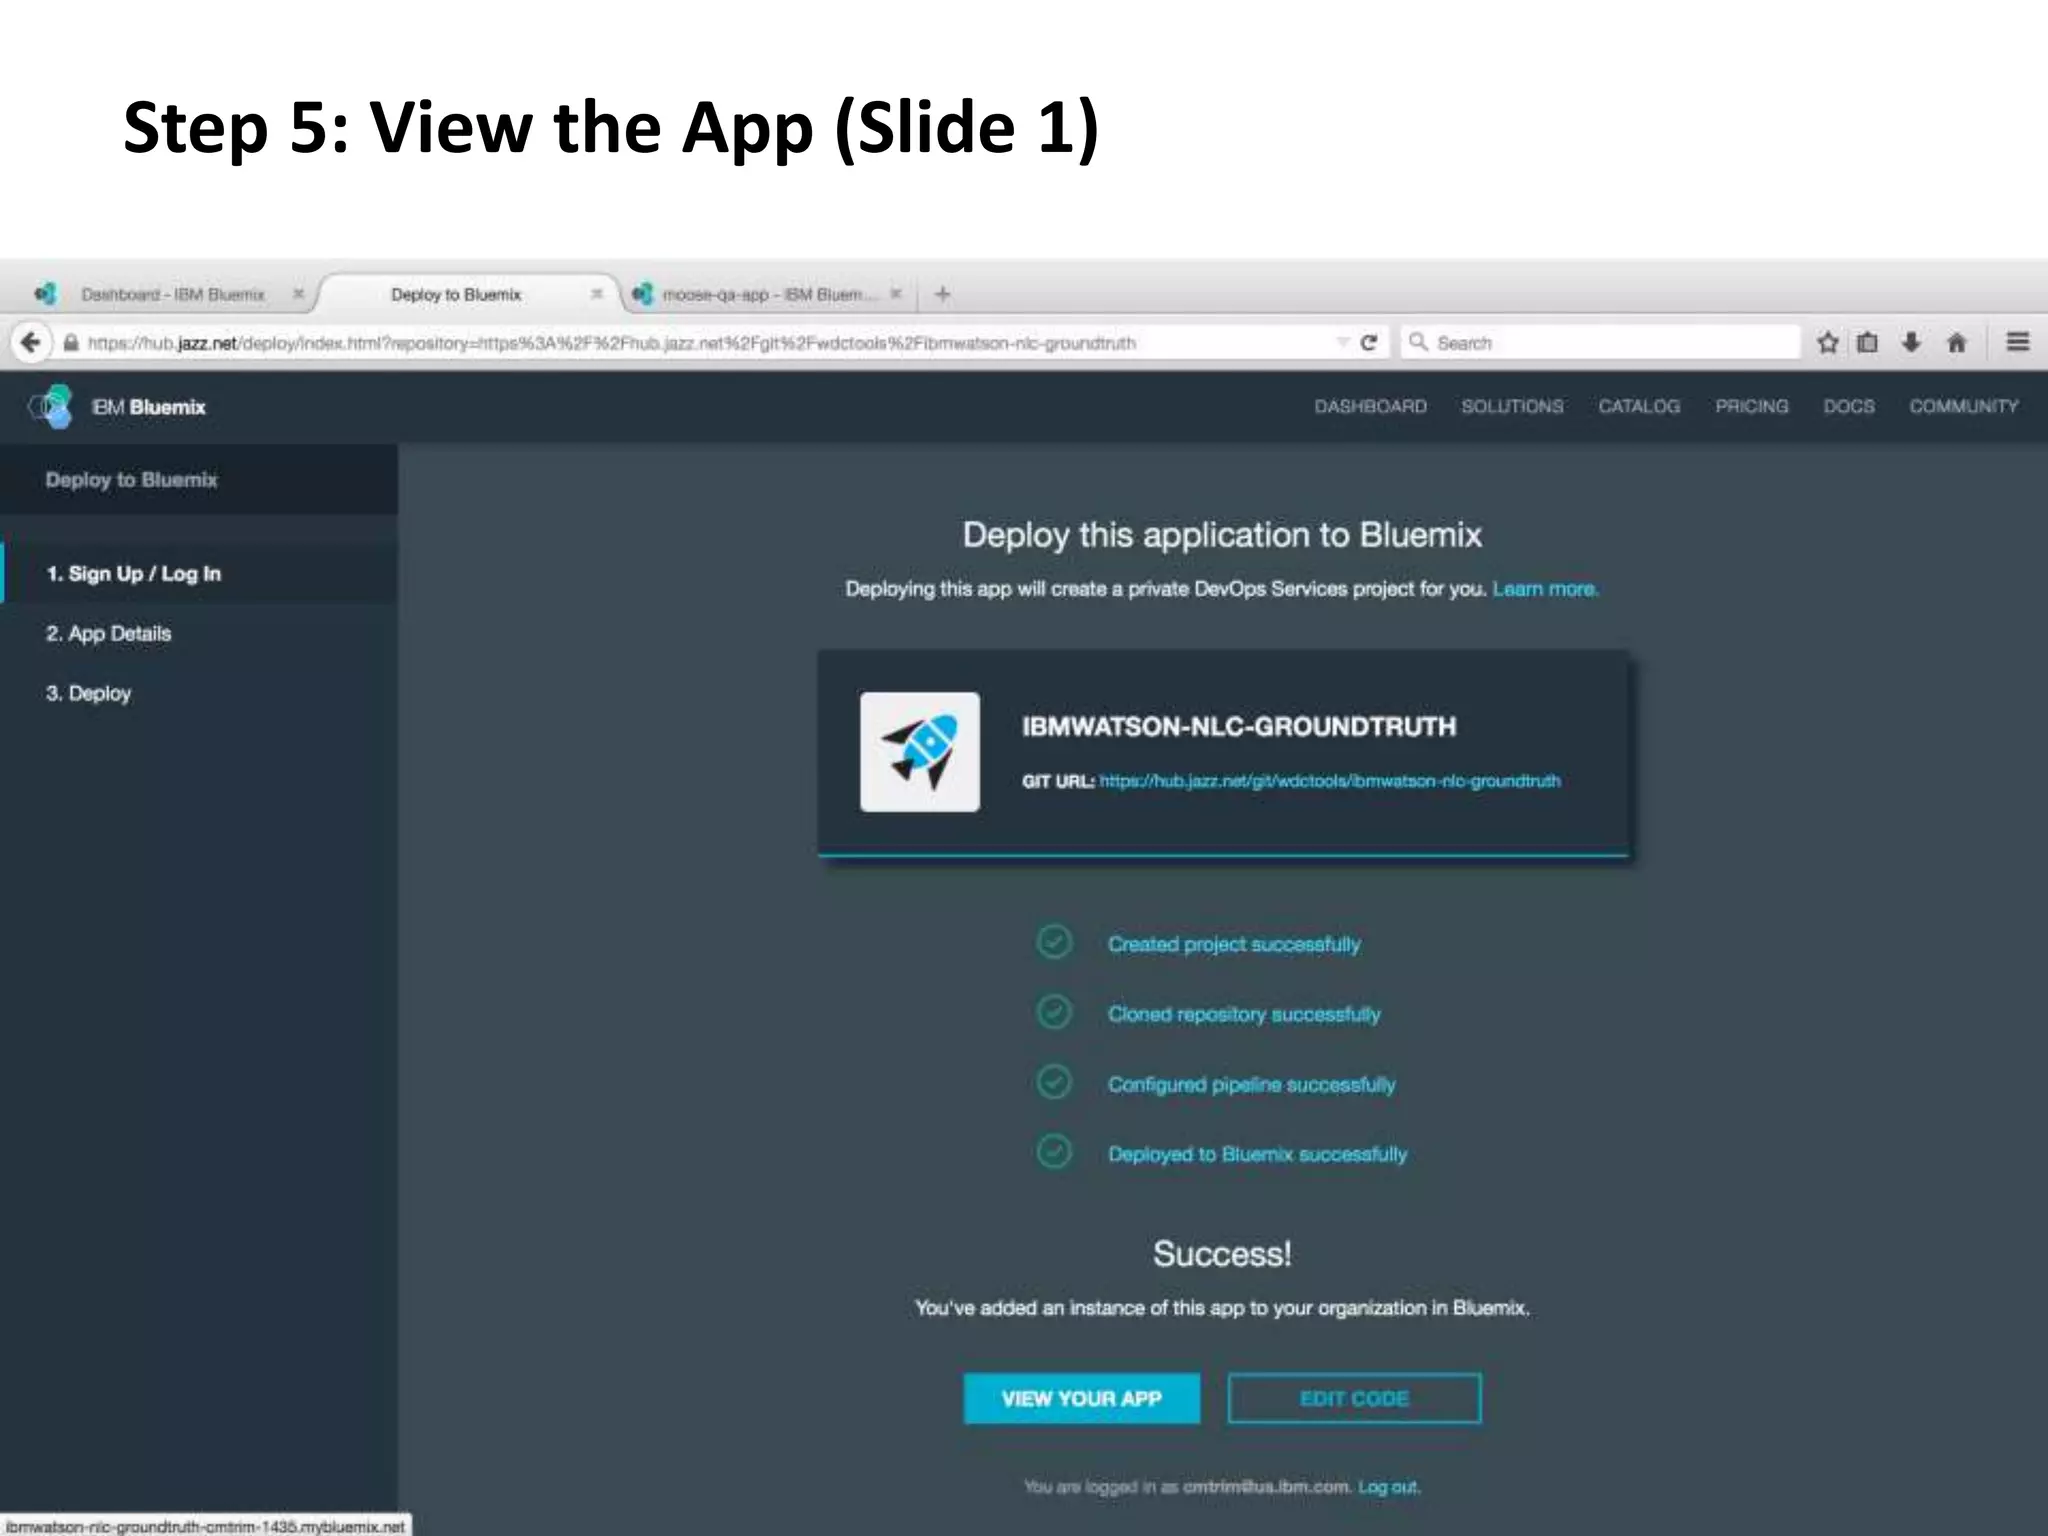Click the IBM Bluemix logo icon
This screenshot has height=1536, width=2048.
pos(52,407)
